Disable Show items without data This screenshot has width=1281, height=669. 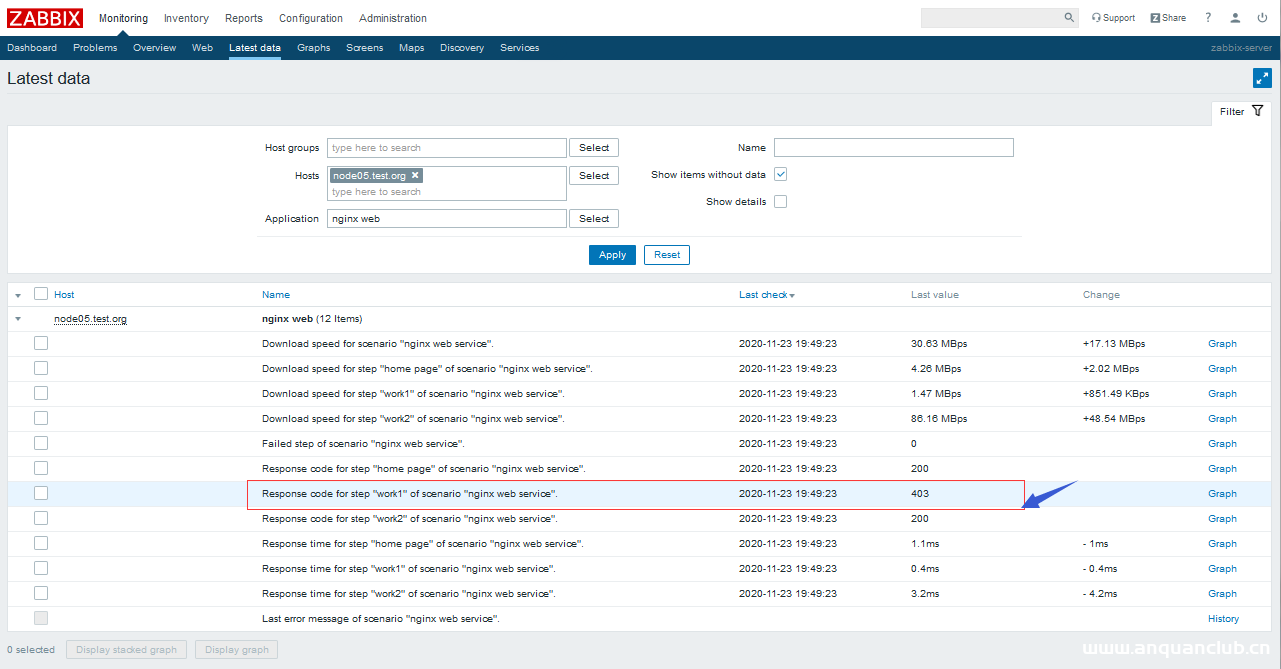[779, 173]
